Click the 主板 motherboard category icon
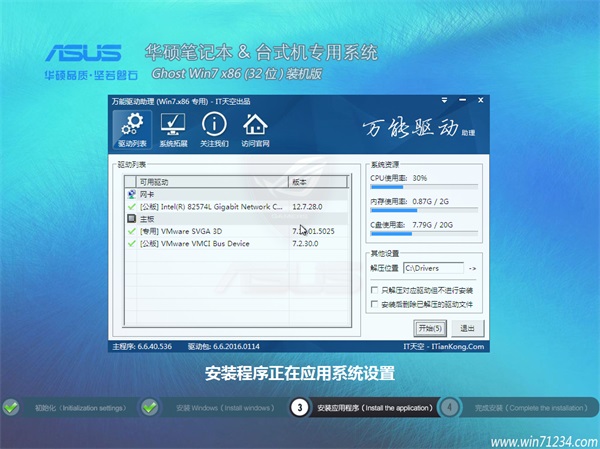600x449 pixels. 132,218
